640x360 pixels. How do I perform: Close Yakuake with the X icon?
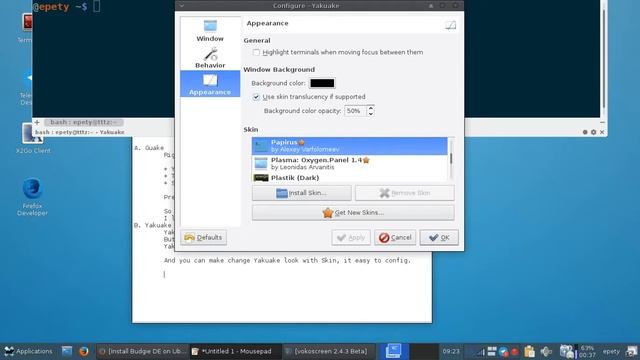pyautogui.click(x=602, y=132)
